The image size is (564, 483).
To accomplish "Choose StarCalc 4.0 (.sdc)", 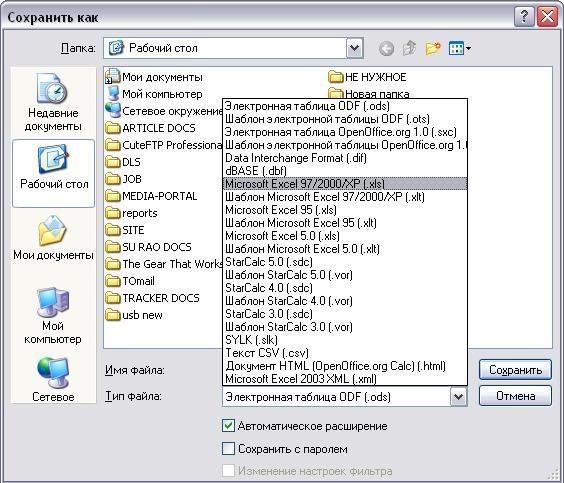I will (x=345, y=288).
